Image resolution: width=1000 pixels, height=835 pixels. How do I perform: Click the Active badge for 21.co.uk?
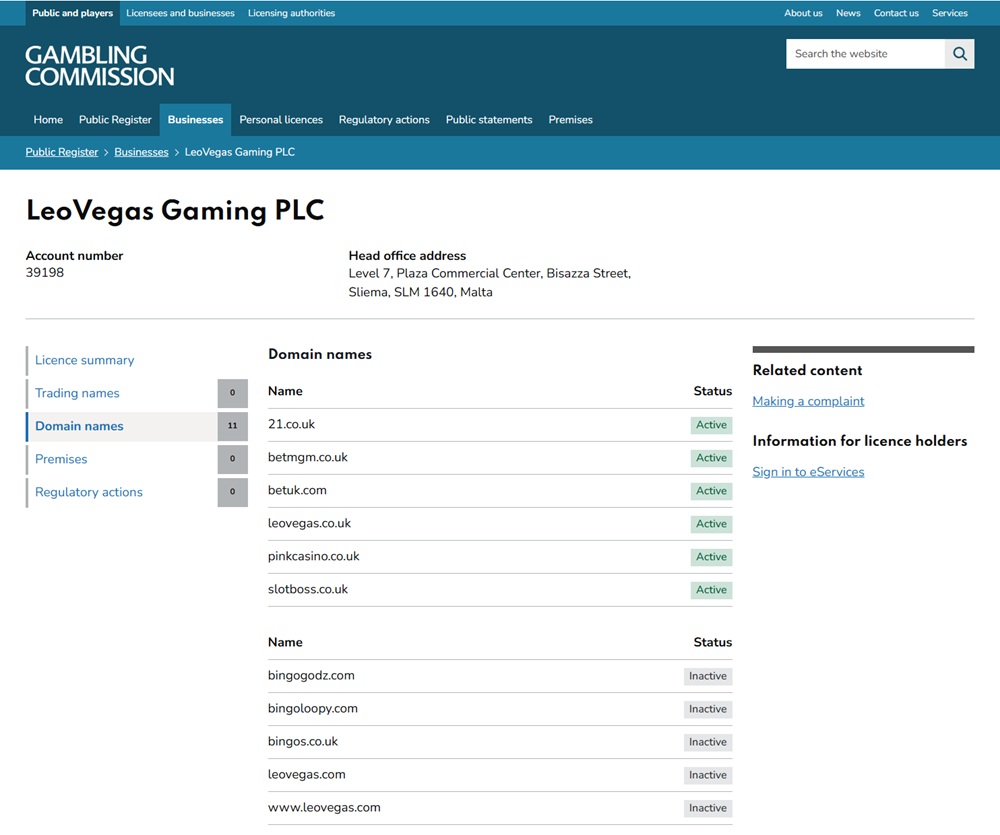point(711,425)
